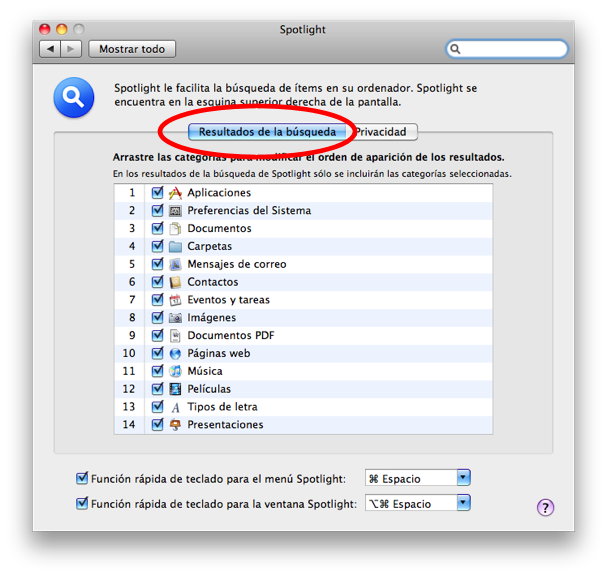607x576 pixels.
Task: Uncheck the Carpetas checkbox
Action: [x=157, y=246]
